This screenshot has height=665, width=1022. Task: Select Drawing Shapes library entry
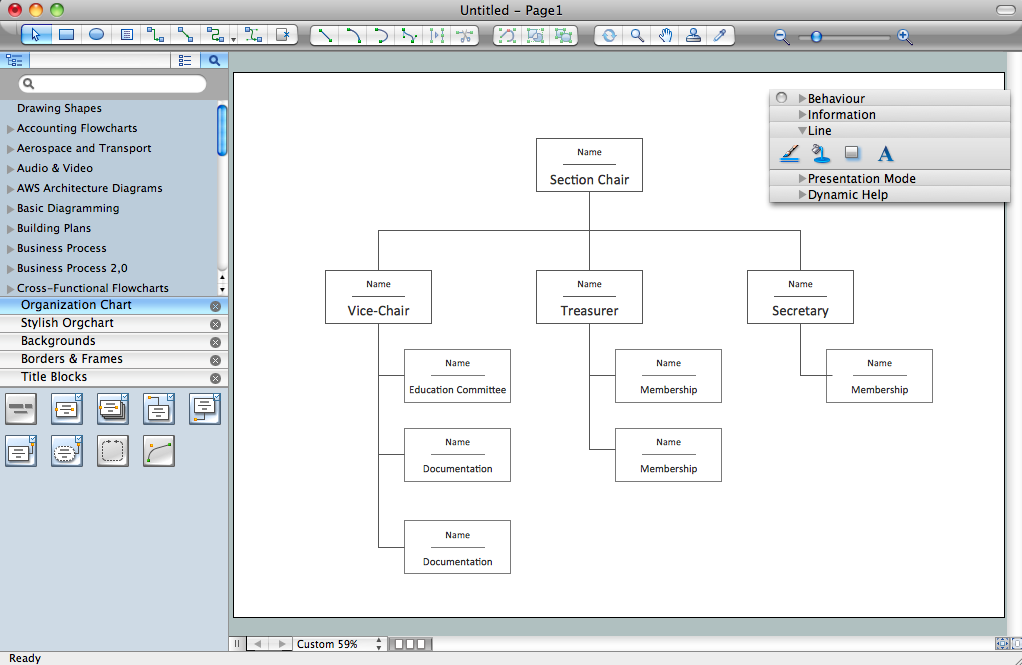(x=59, y=108)
